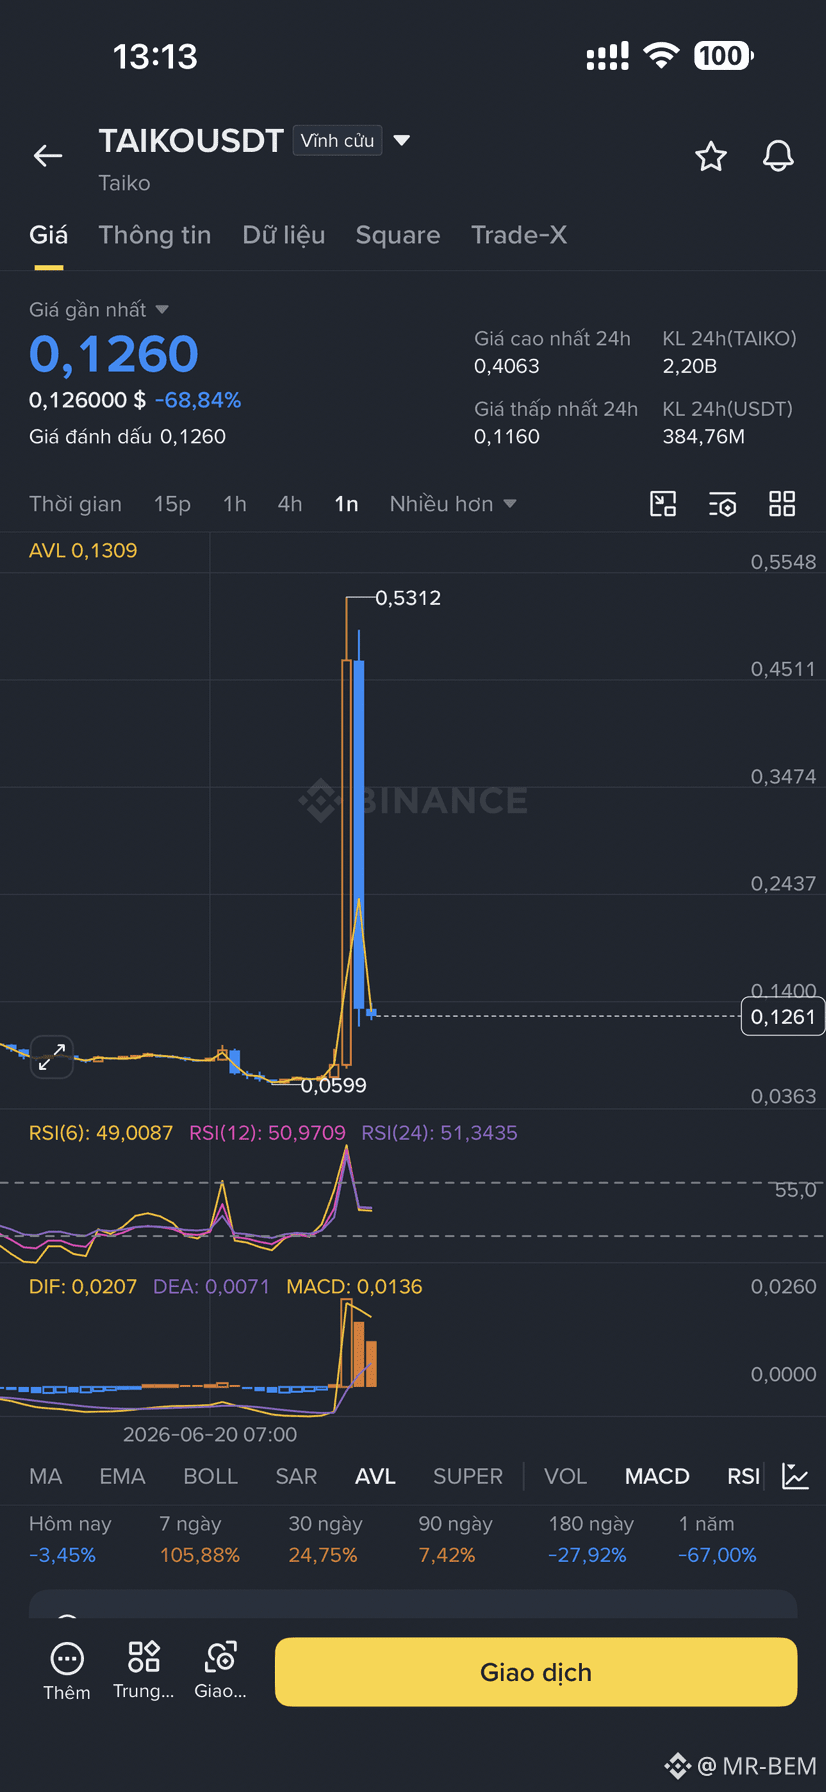
Task: Toggle the AVL indicator
Action: click(375, 1476)
